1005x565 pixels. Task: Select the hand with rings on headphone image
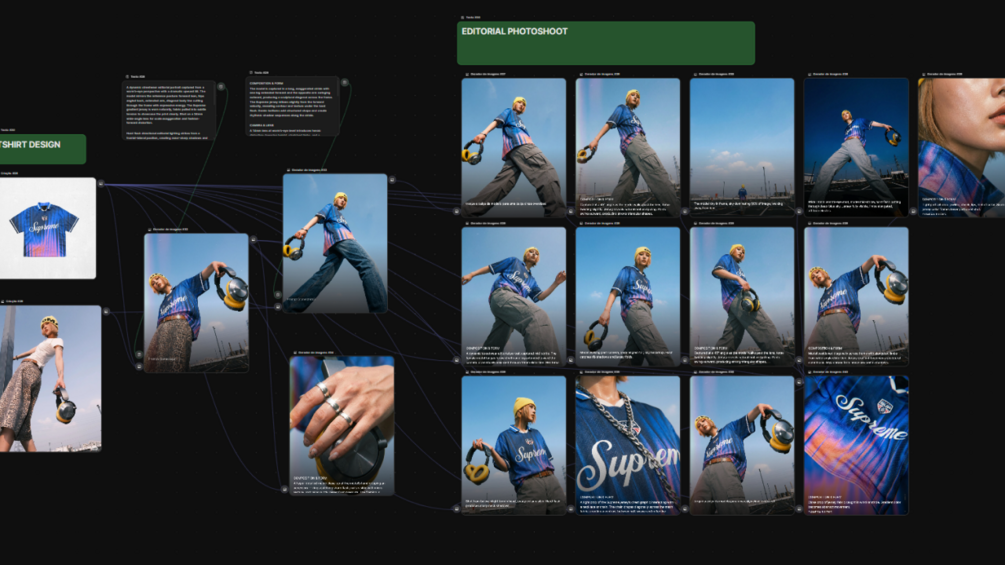342,425
